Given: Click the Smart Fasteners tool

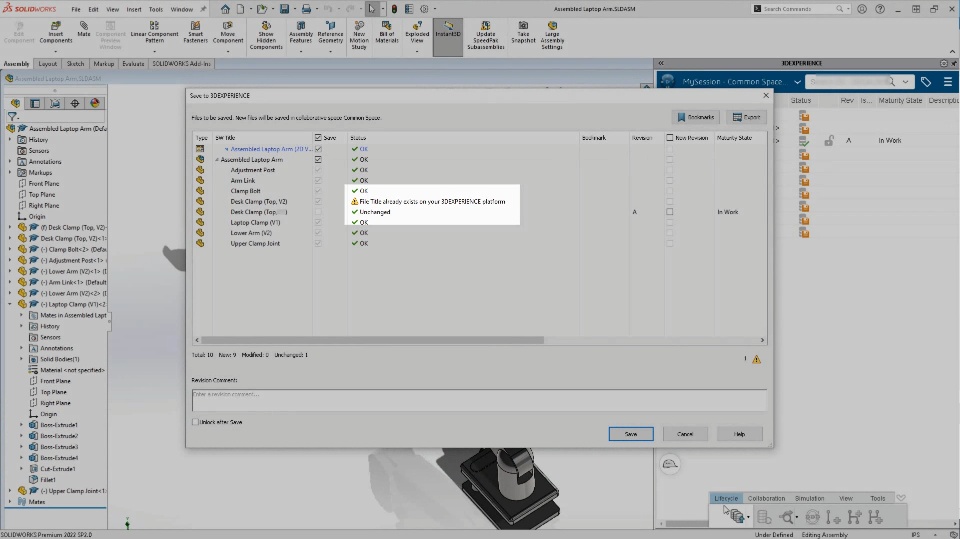Looking at the screenshot, I should click(195, 32).
